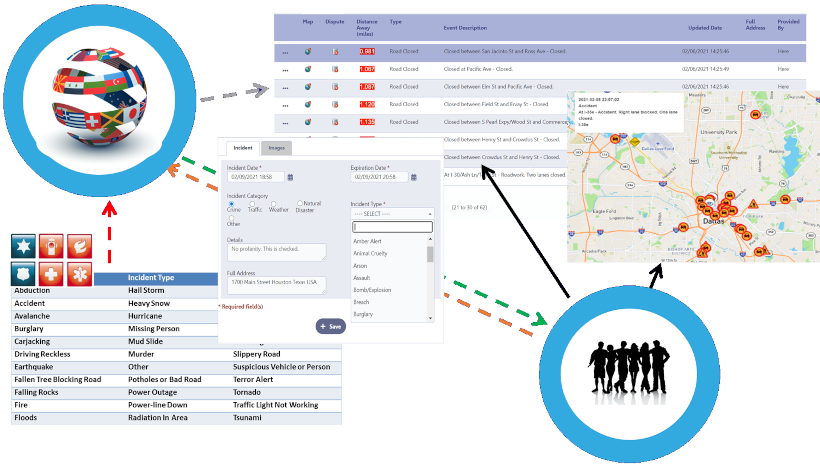820x466 pixels.
Task: Click dispute icon for Closed at Pacific Ave row
Action: tap(335, 69)
